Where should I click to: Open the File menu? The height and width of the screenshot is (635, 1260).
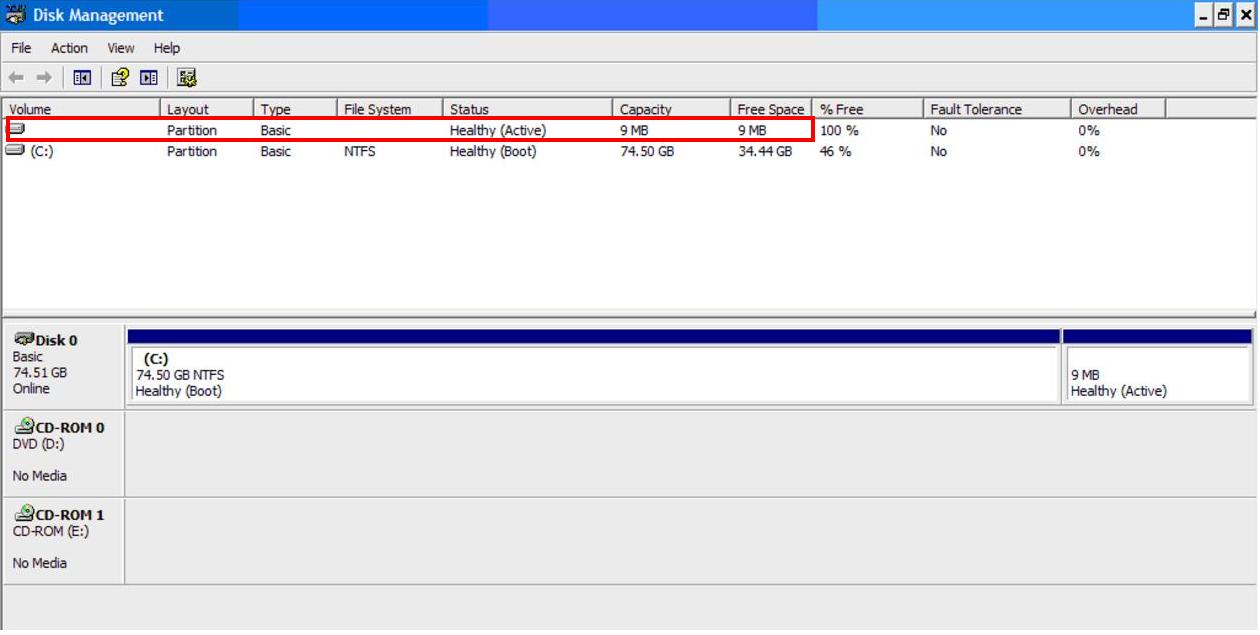pos(21,48)
